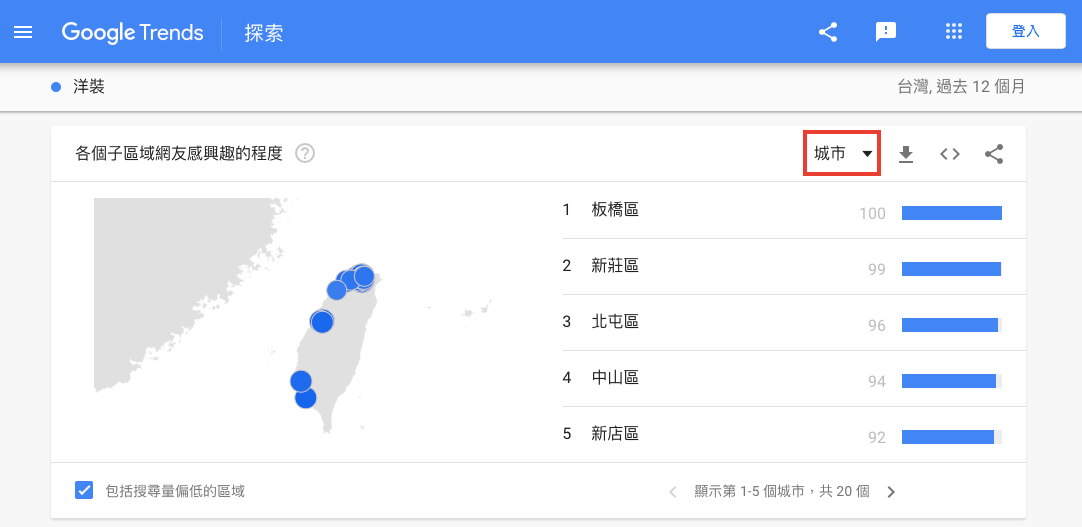Open the hamburger main menu
This screenshot has width=1082, height=527.
tap(23, 32)
